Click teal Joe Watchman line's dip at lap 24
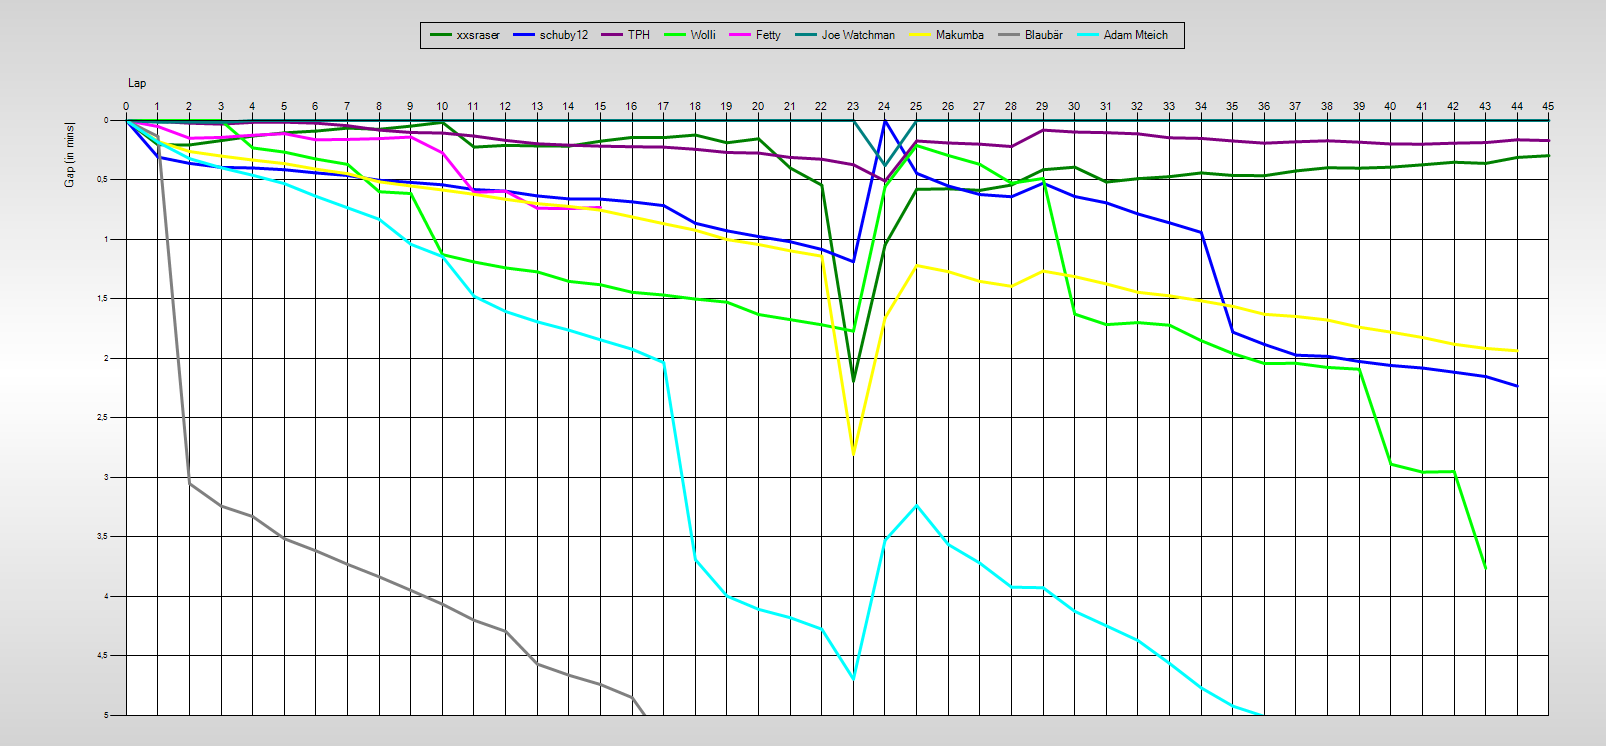Viewport: 1606px width, 746px height. coord(884,165)
